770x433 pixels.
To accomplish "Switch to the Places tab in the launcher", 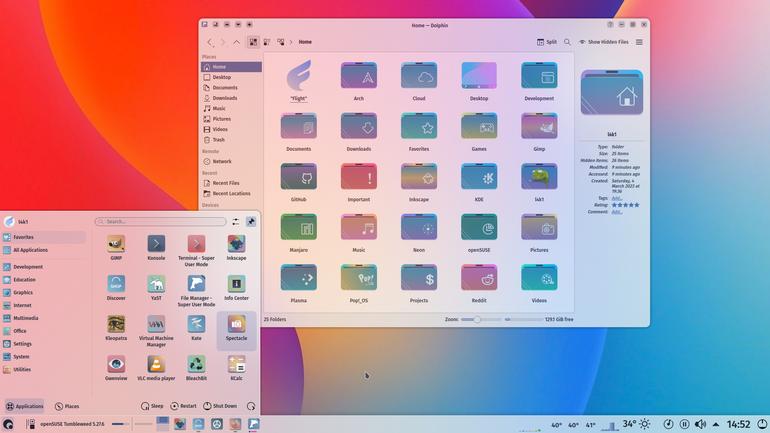I will (67, 406).
